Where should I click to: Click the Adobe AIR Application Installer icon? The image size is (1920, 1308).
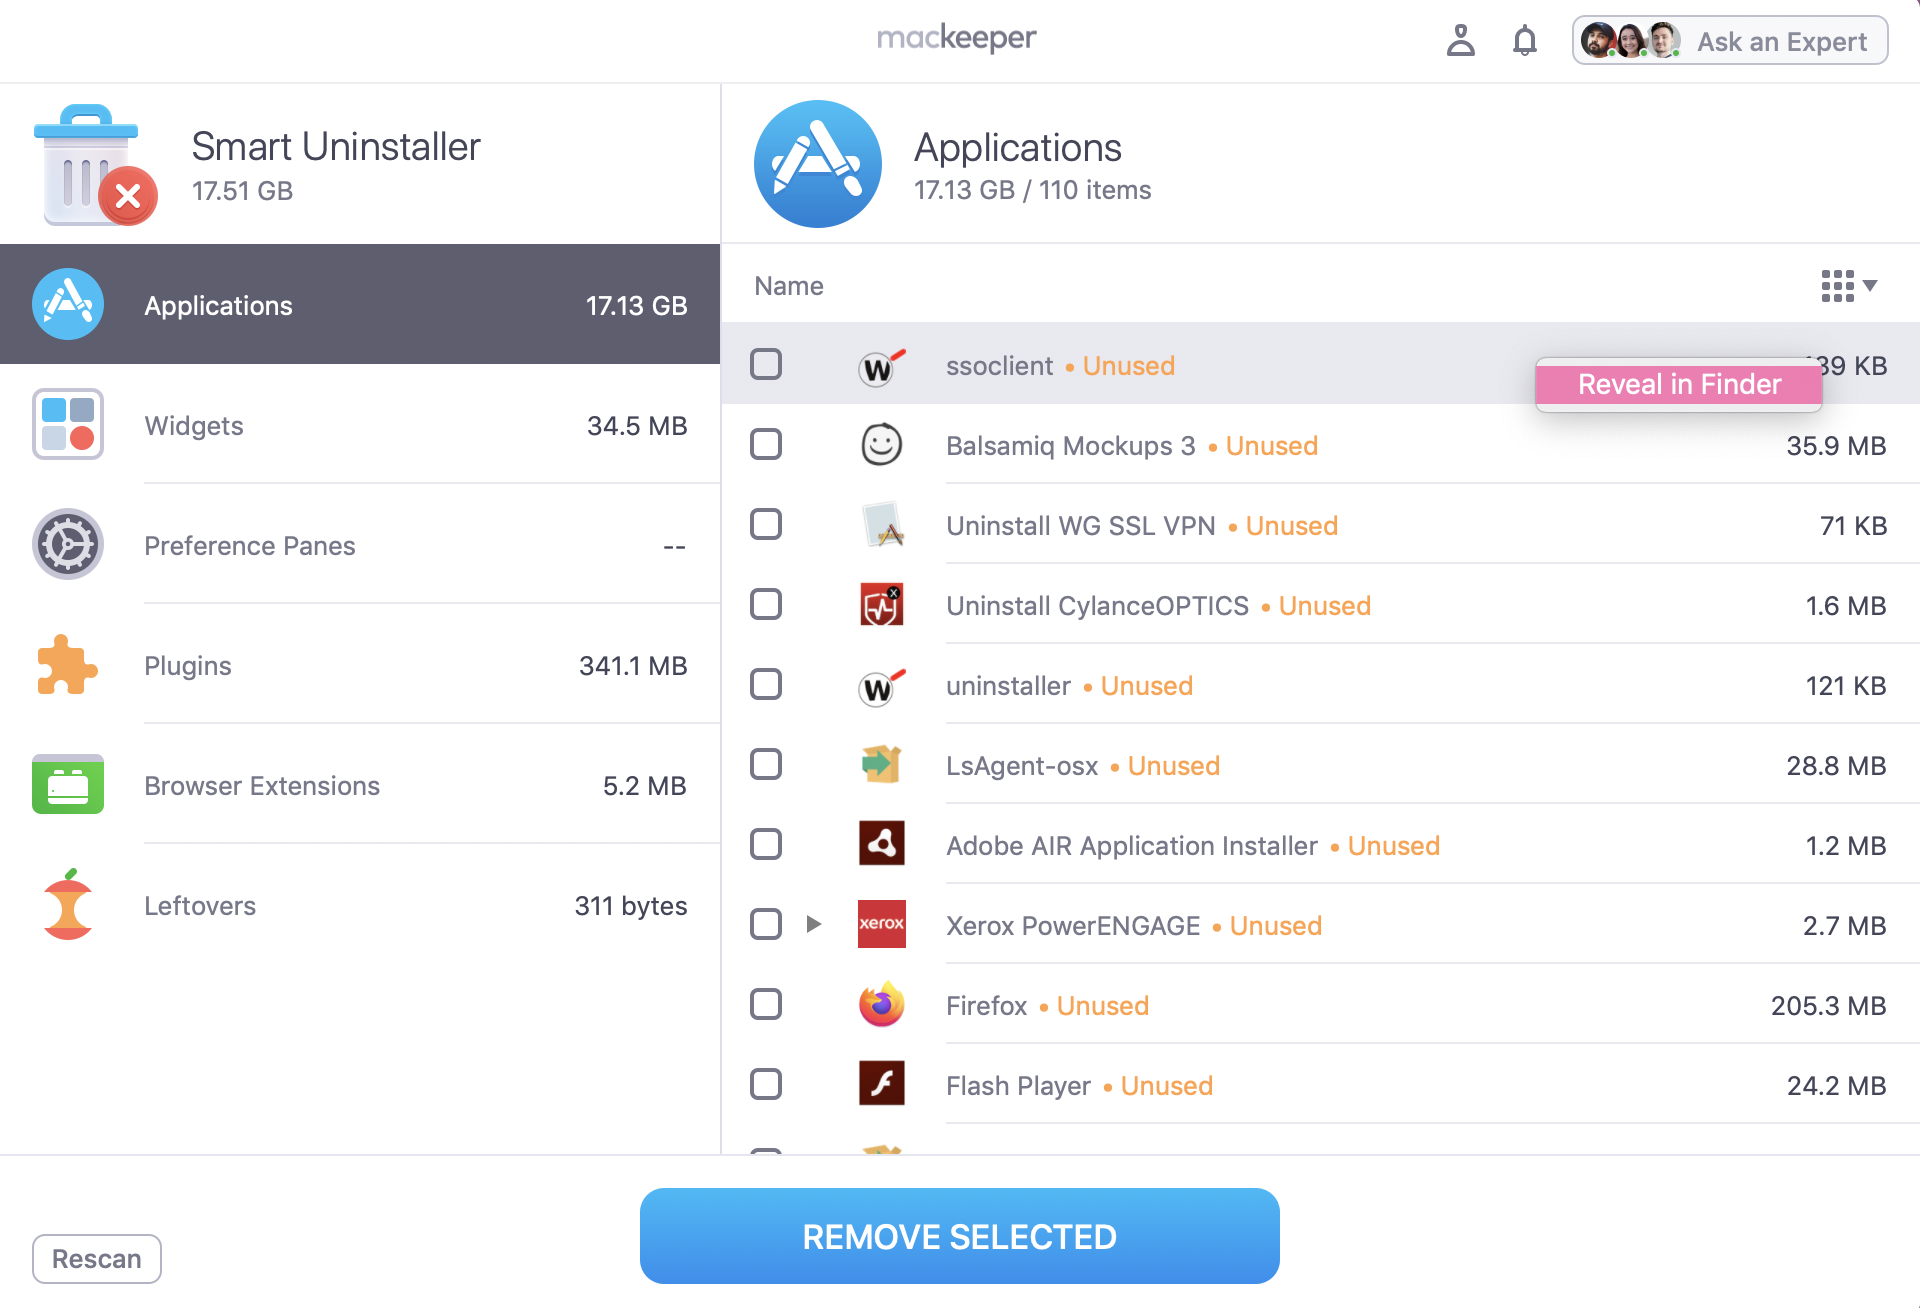point(881,844)
